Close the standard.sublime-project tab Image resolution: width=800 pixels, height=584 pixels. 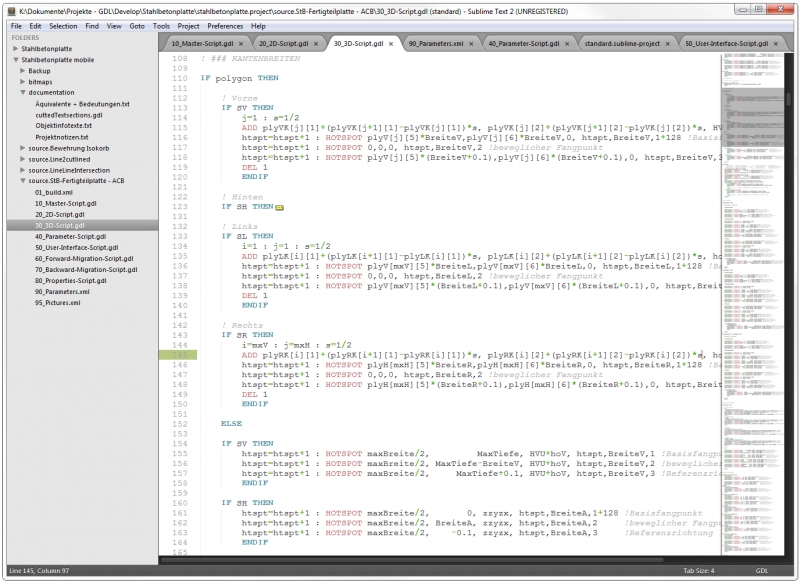click(668, 45)
